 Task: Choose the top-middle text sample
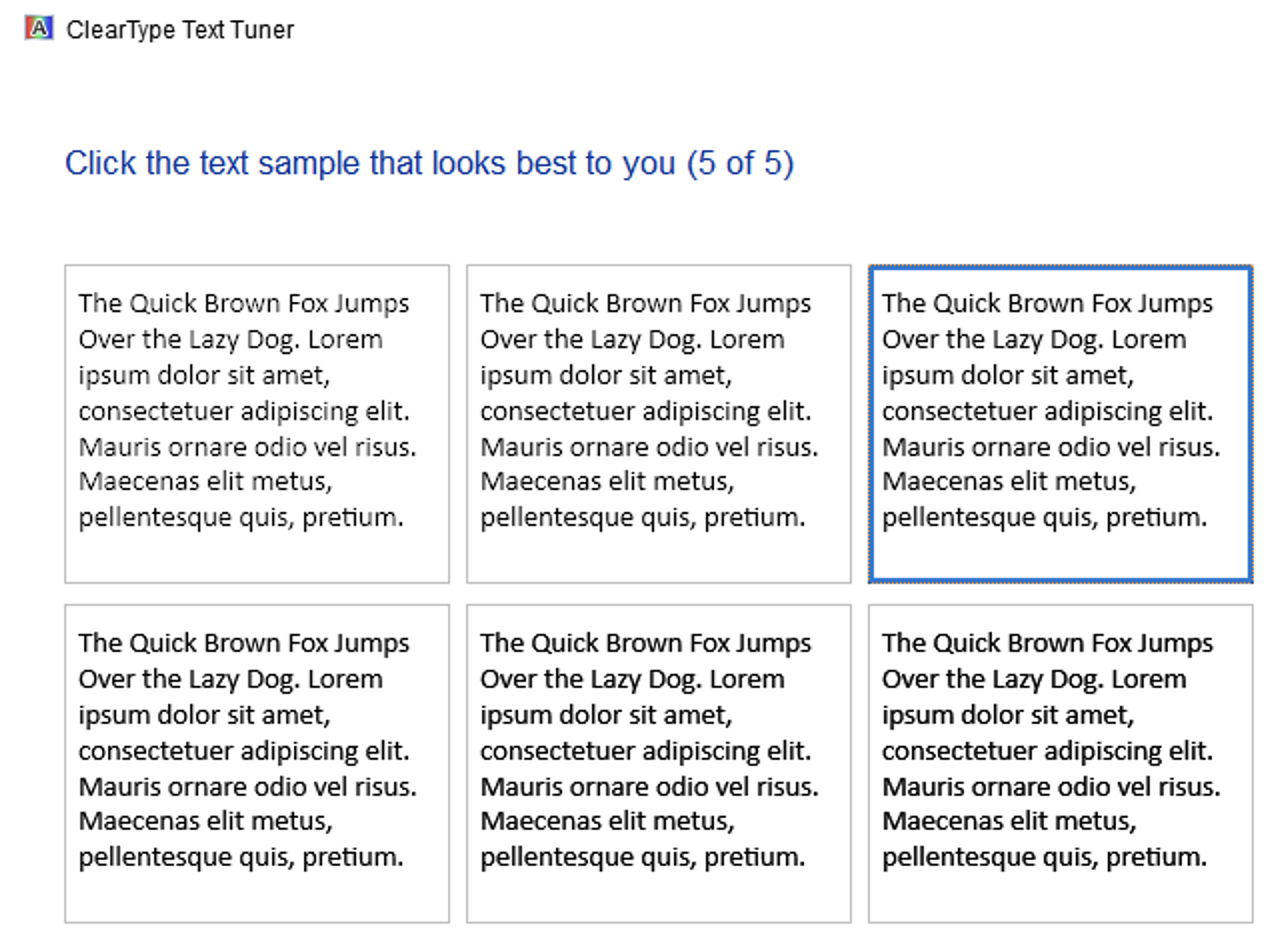click(658, 423)
